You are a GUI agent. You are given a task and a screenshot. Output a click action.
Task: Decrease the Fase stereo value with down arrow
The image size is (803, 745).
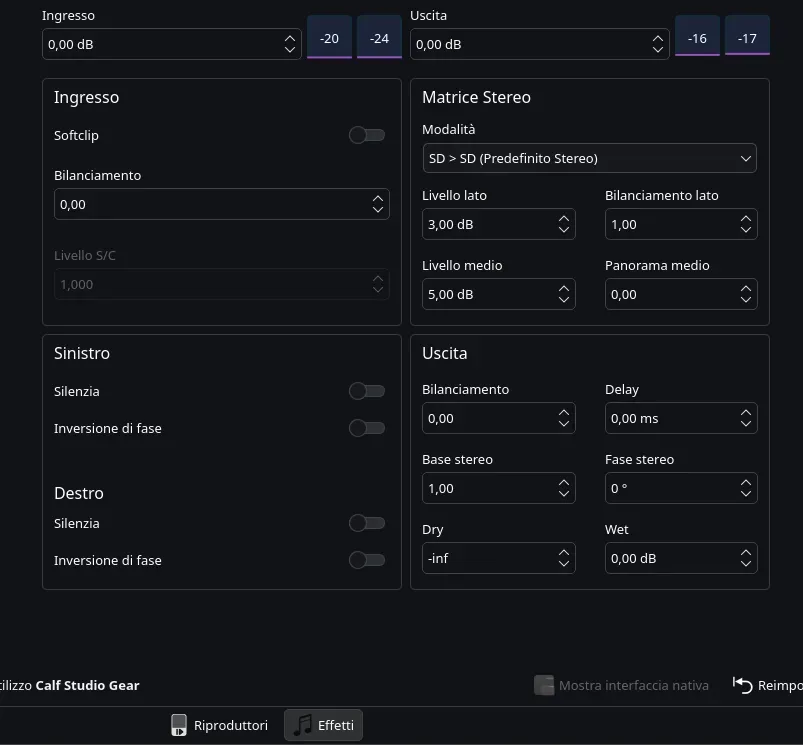(x=746, y=494)
